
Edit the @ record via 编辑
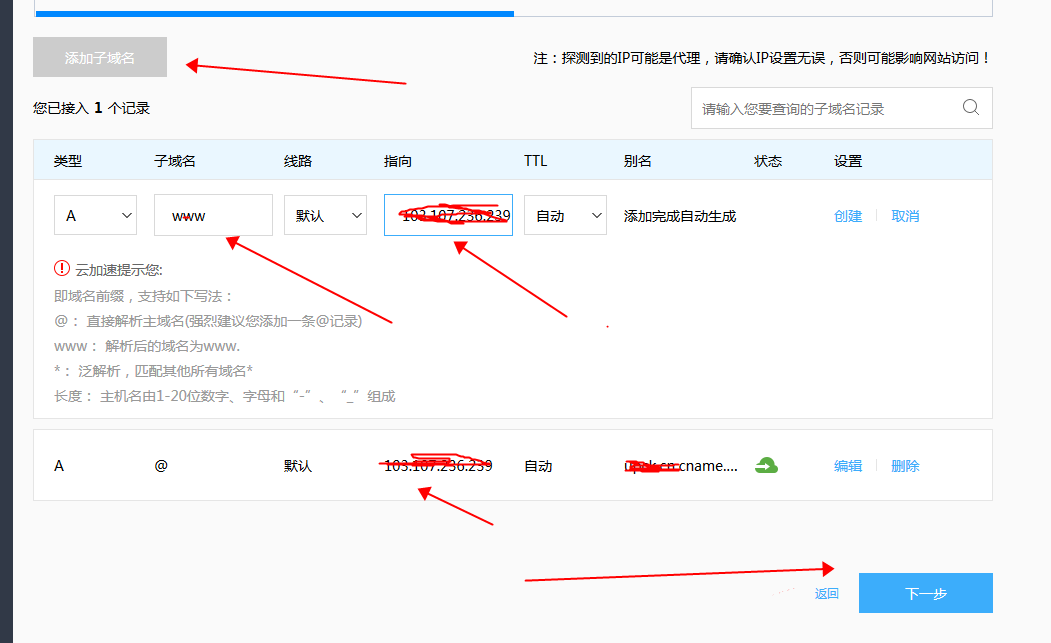(x=848, y=466)
